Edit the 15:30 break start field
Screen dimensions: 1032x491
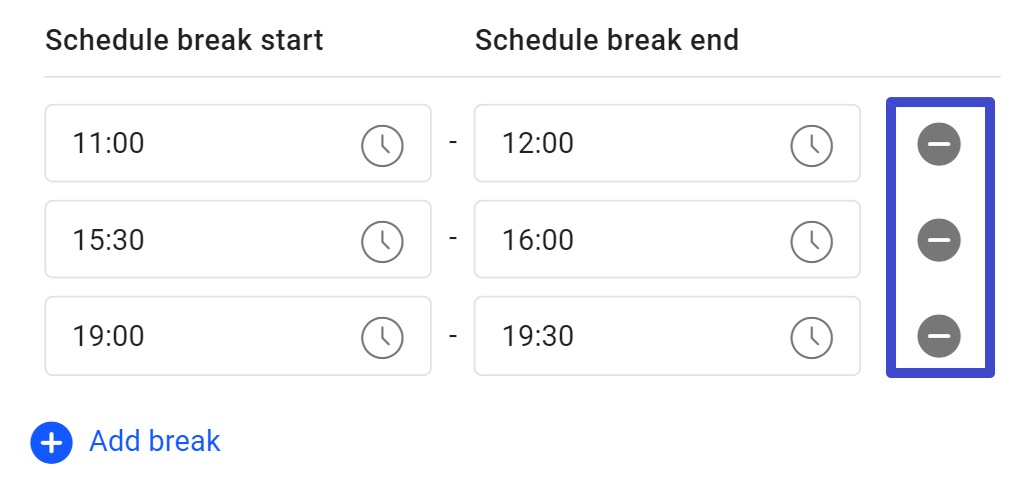pyautogui.click(x=238, y=239)
